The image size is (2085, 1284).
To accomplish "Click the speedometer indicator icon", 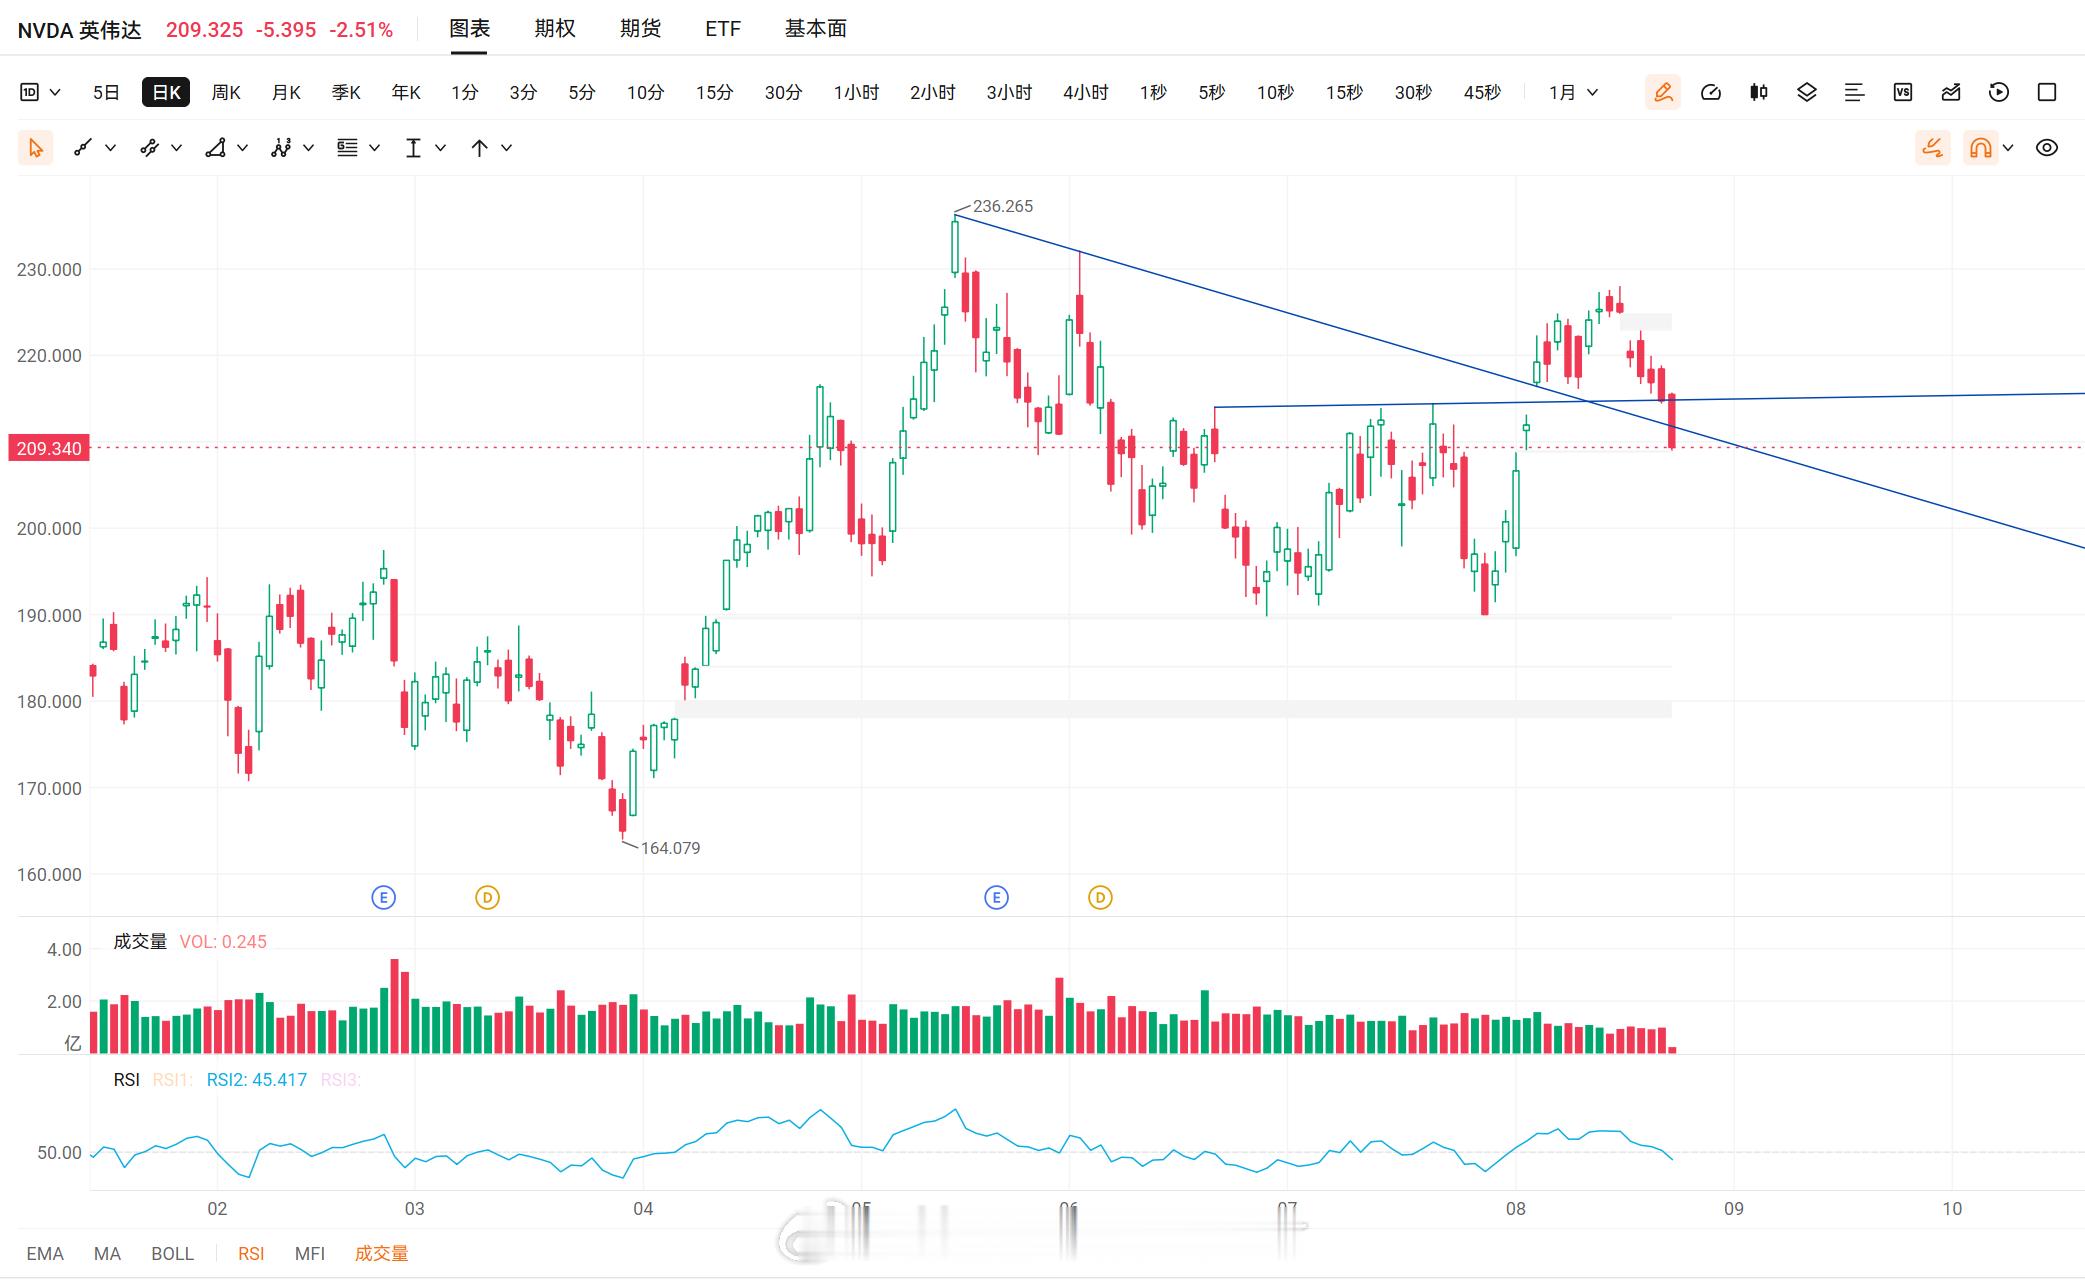I will (1711, 92).
